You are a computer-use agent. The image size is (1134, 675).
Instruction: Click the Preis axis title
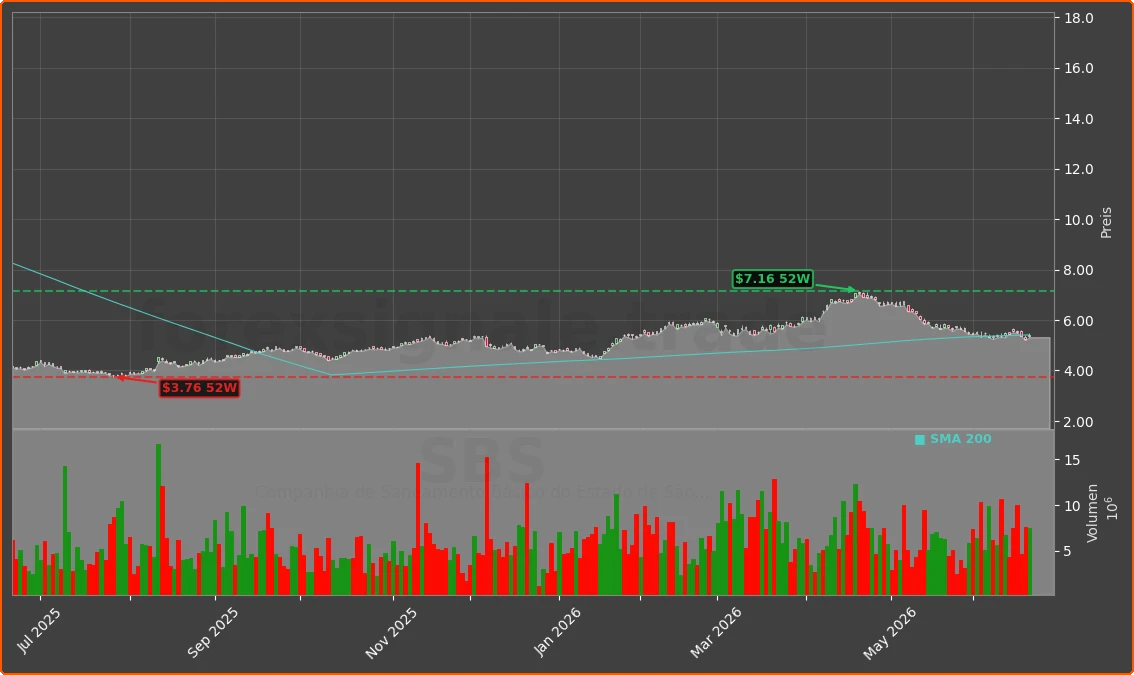[1106, 223]
